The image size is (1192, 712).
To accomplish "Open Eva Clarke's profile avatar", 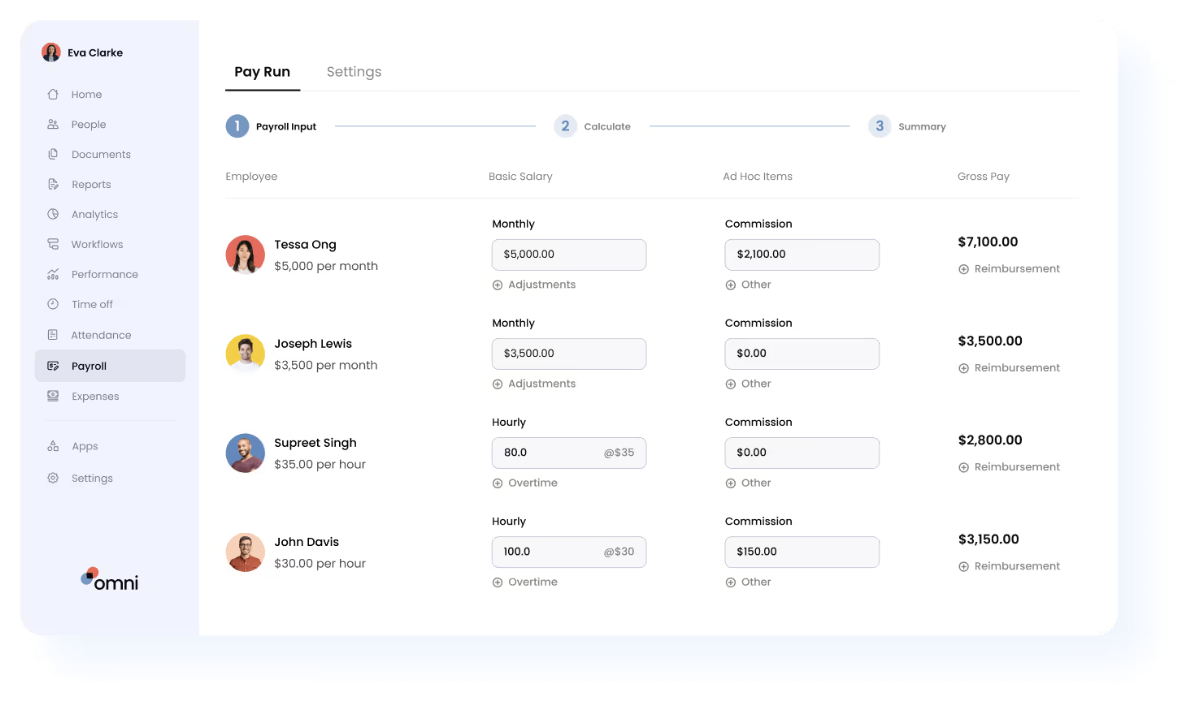I will pos(51,53).
